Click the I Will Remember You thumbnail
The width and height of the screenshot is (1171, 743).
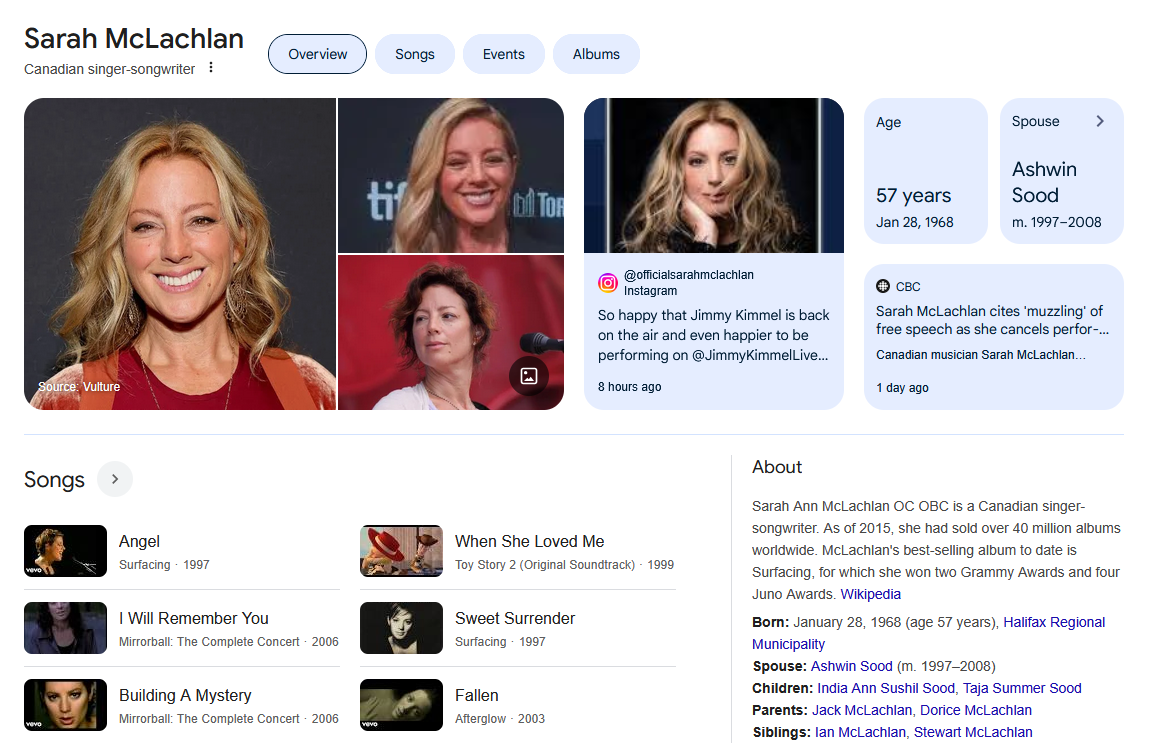click(66, 628)
